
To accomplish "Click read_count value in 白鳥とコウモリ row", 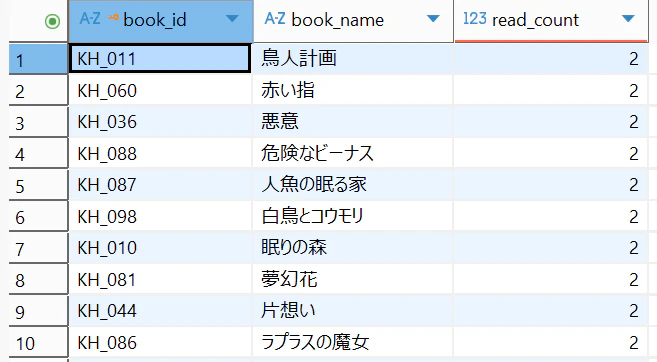I will pos(634,216).
